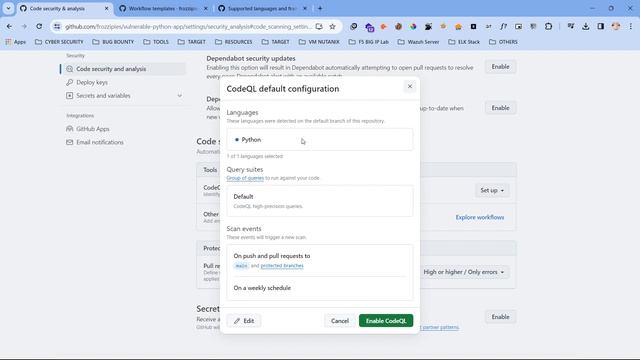
Task: Enable Dependabot security updates
Action: point(500,67)
